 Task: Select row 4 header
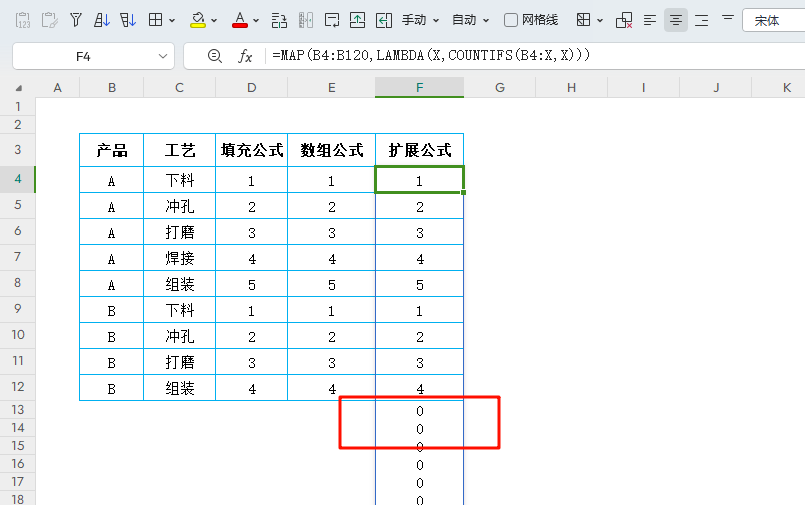pos(17,179)
